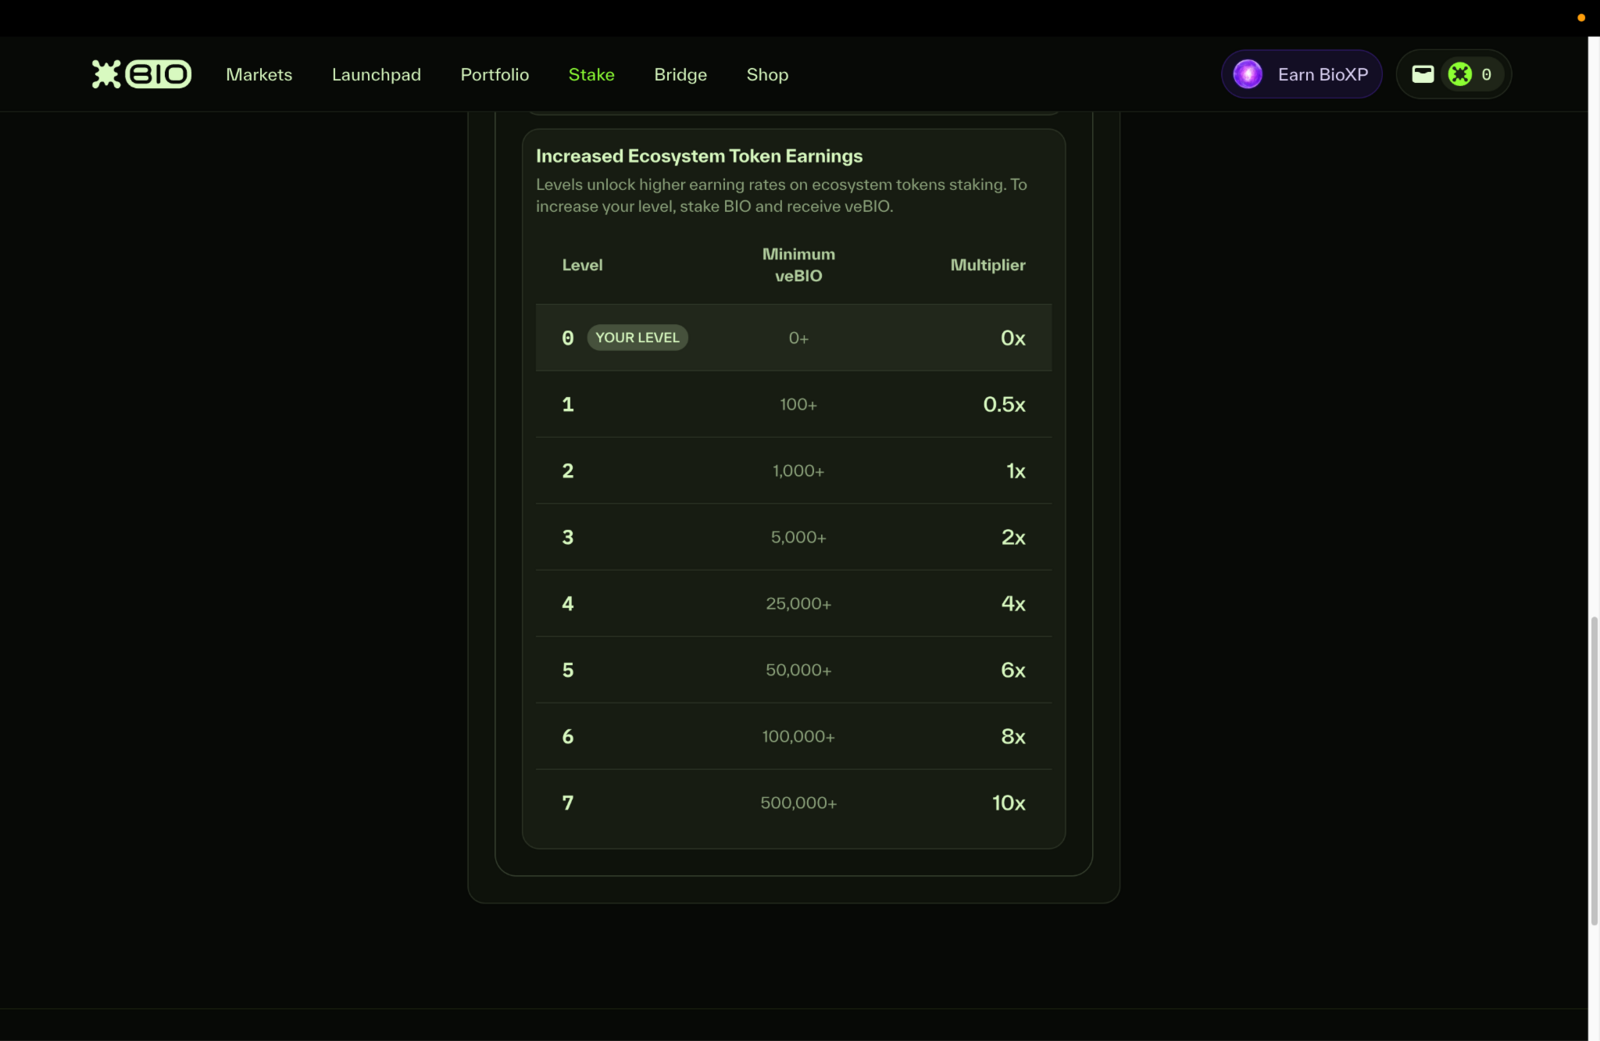
Task: Click the 1x multiplier cell
Action: 1016,471
